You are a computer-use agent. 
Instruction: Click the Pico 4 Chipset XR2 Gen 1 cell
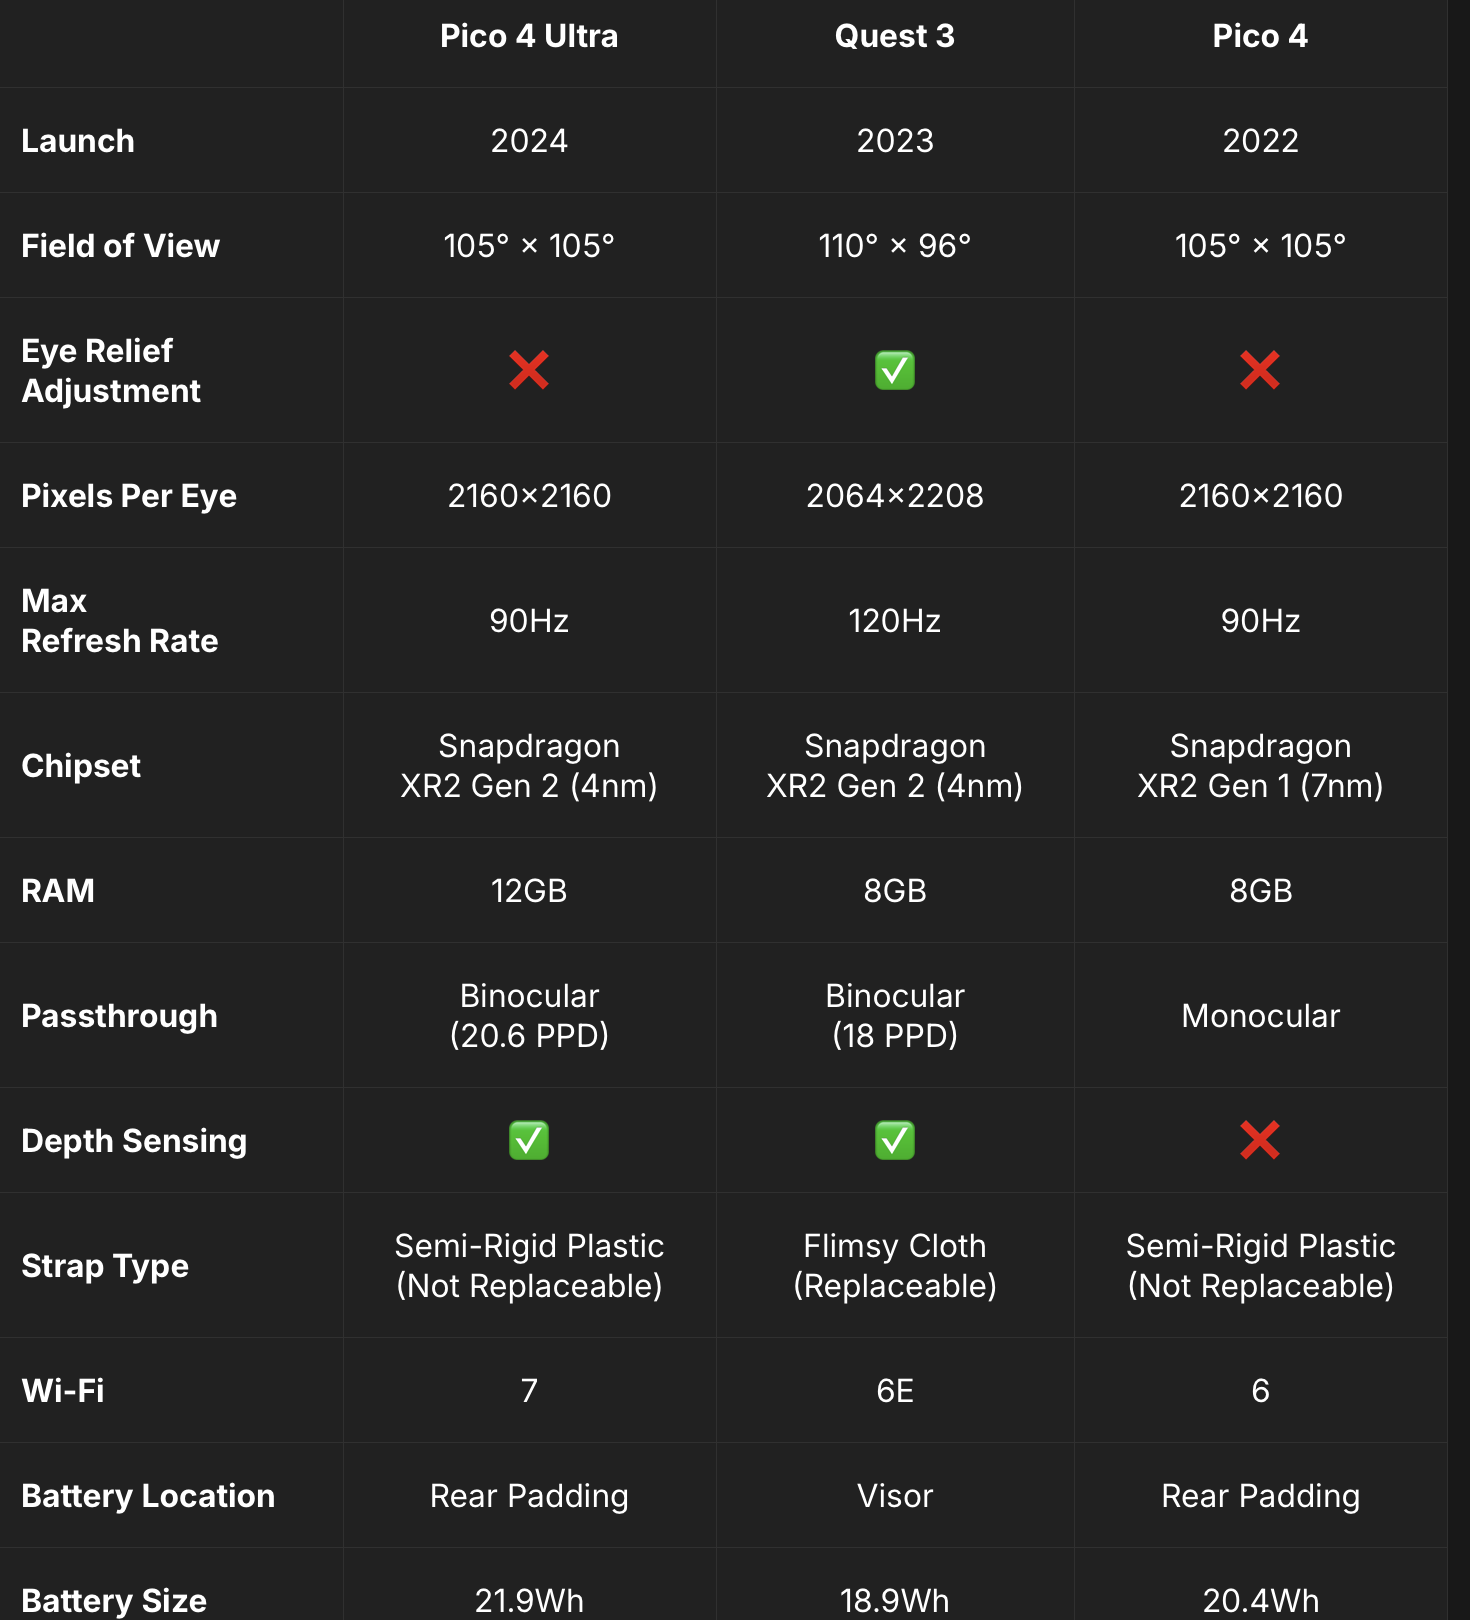point(1260,766)
